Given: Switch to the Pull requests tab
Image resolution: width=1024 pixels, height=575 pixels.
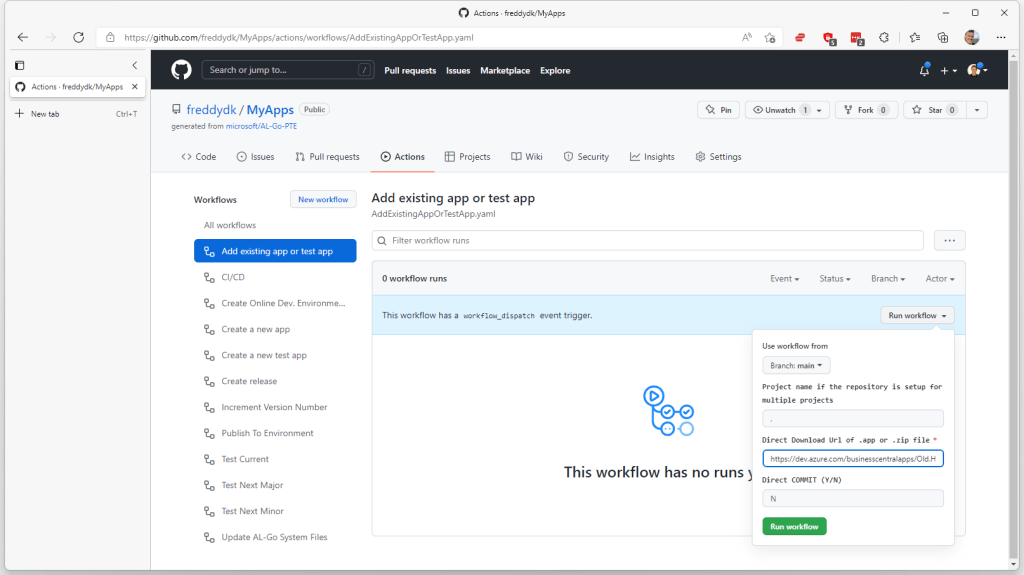Looking at the screenshot, I should coord(327,157).
